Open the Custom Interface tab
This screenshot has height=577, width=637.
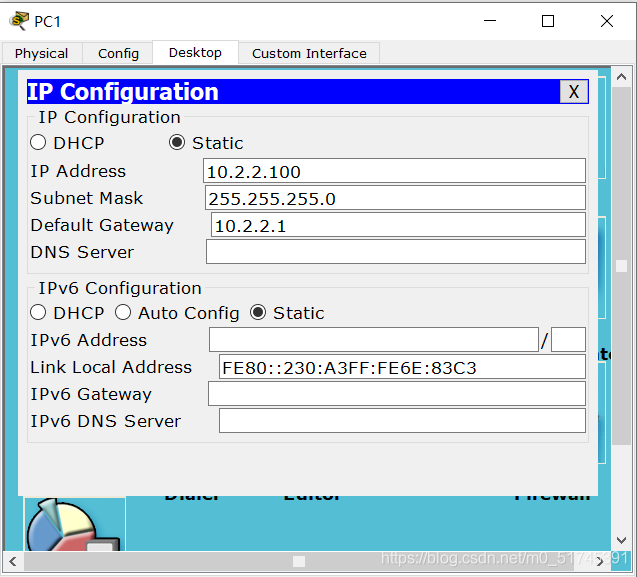pos(309,53)
